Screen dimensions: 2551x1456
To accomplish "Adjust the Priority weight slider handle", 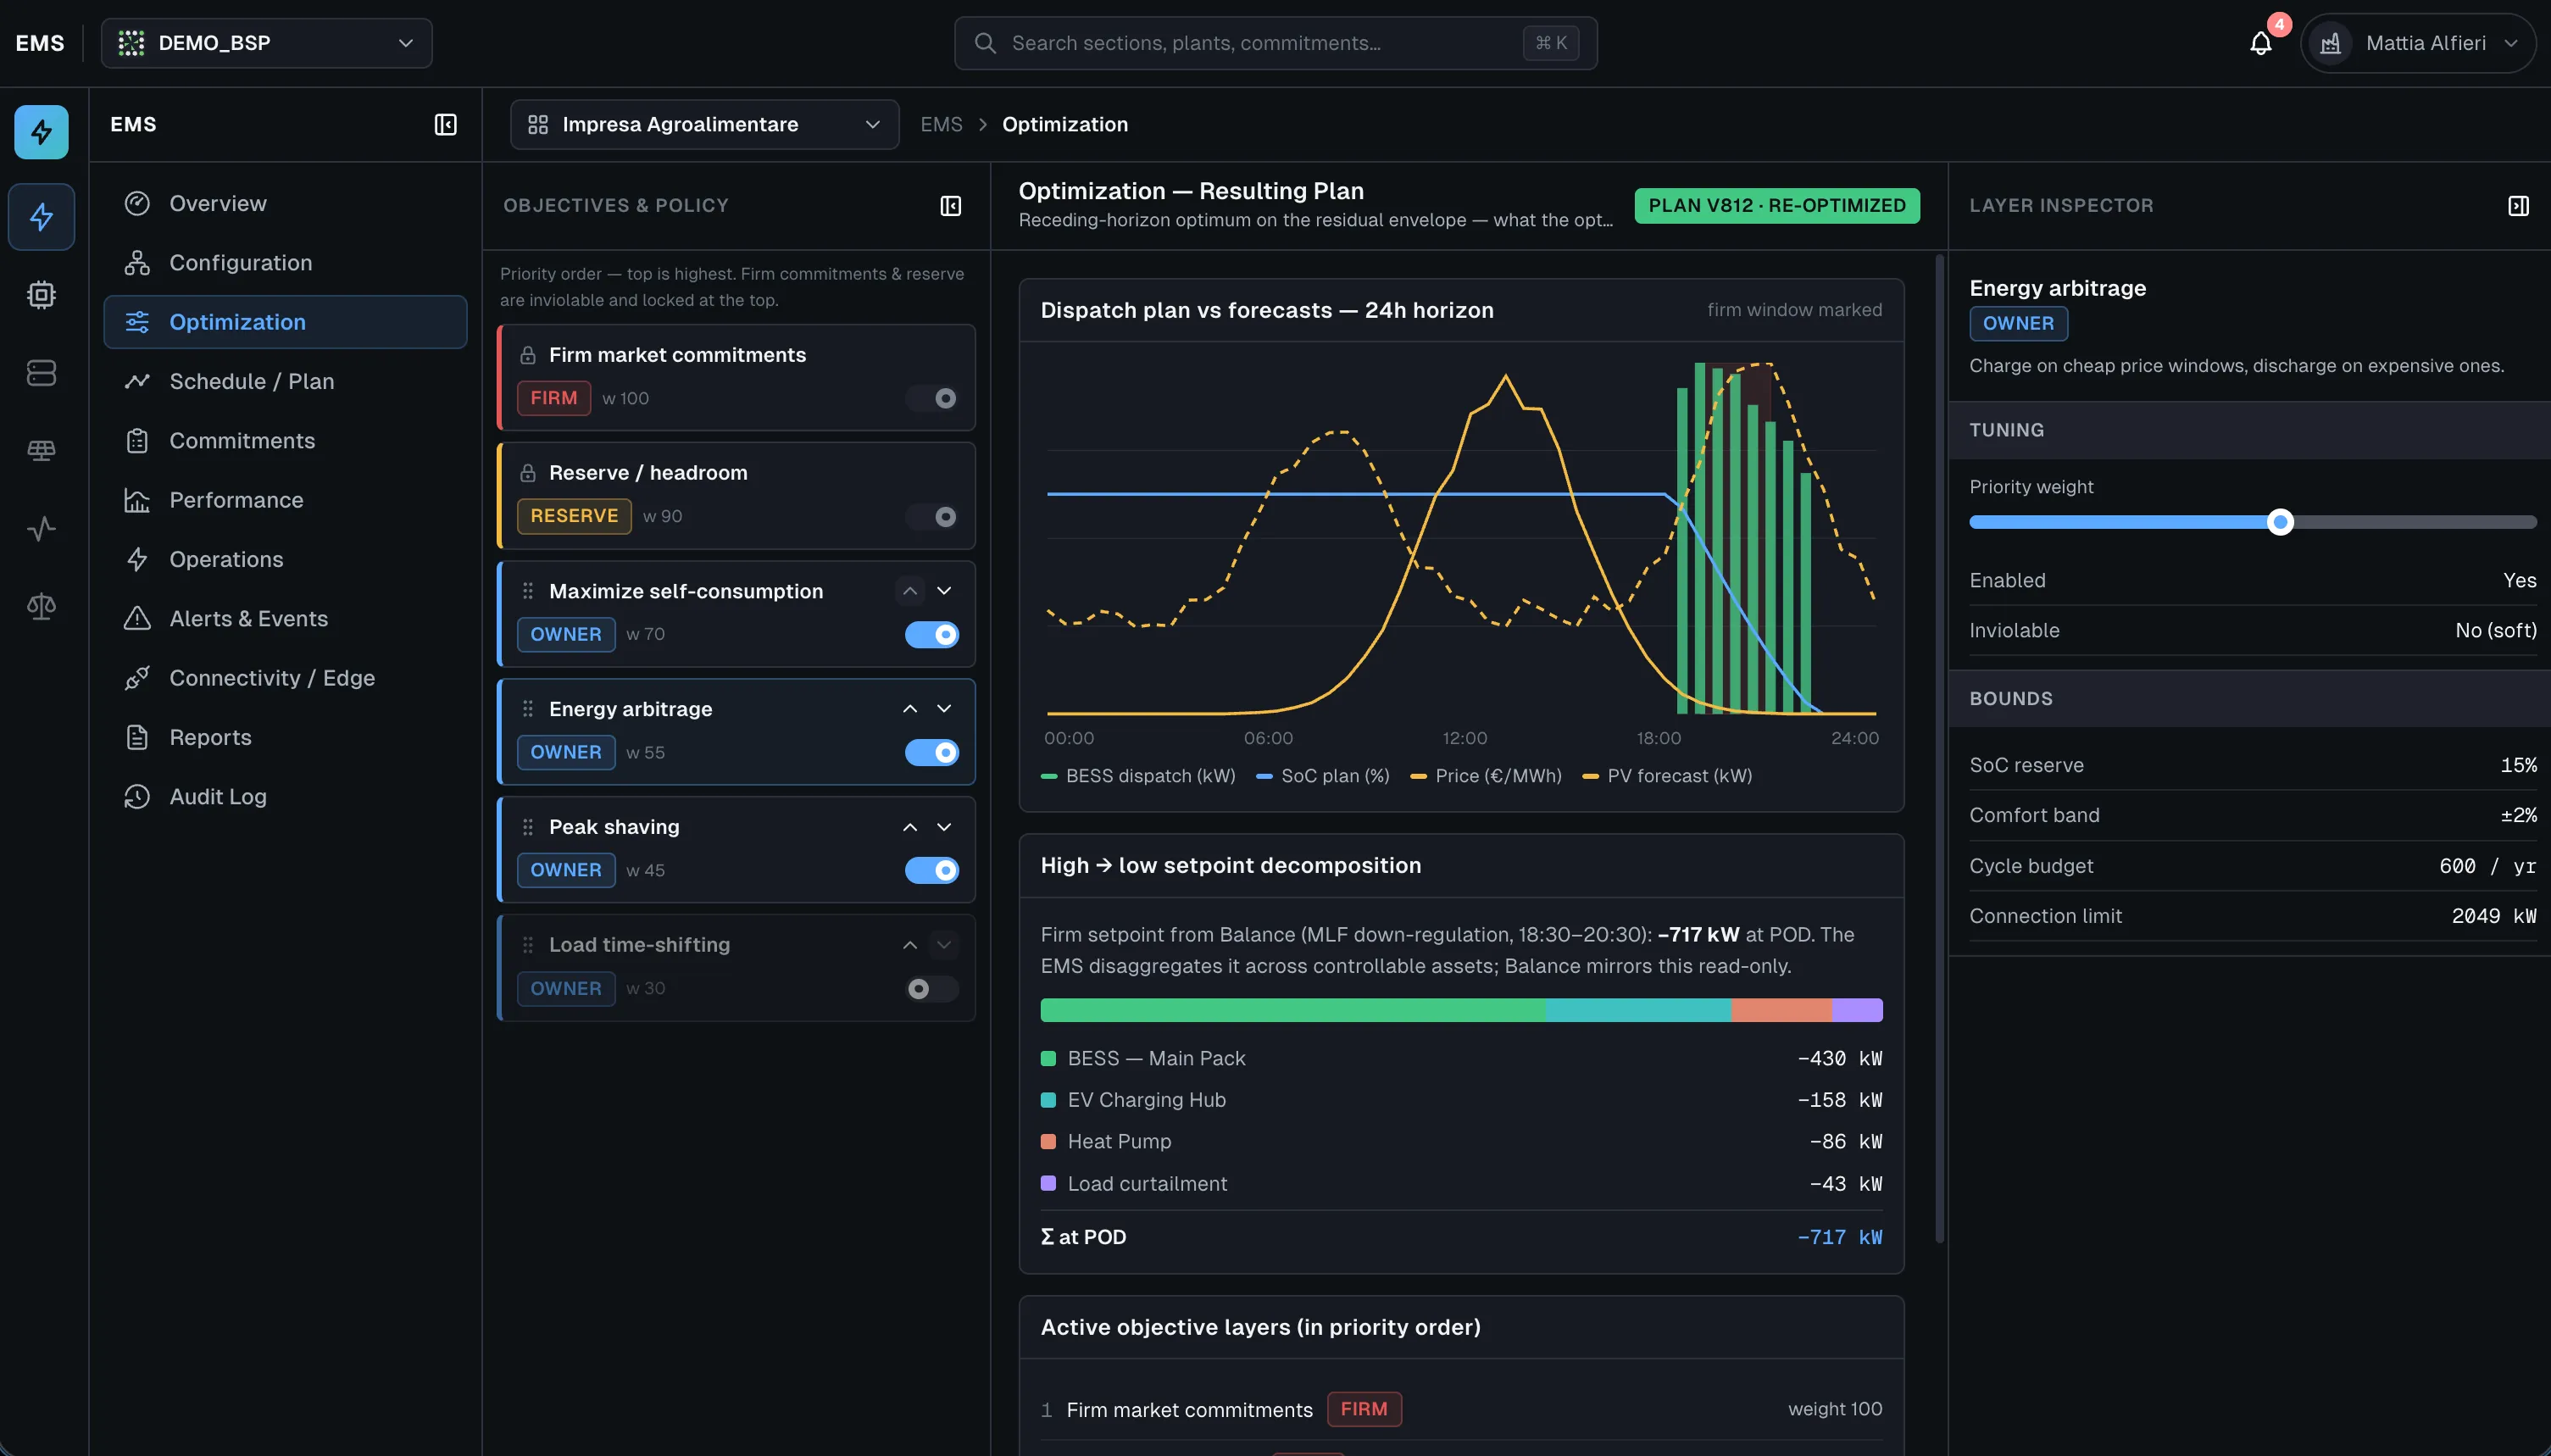I will (x=2279, y=522).
